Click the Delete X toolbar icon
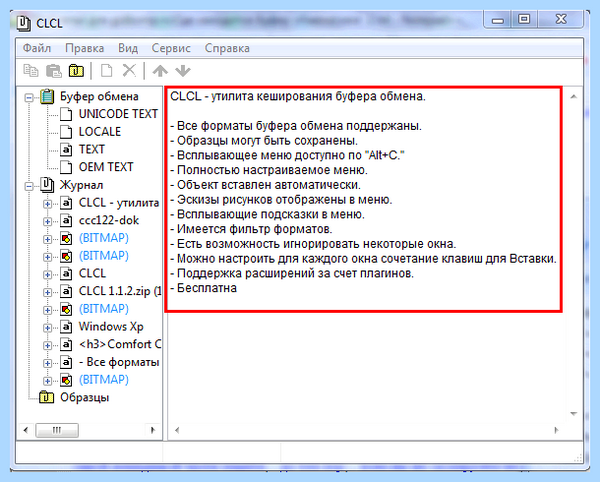 coord(129,70)
